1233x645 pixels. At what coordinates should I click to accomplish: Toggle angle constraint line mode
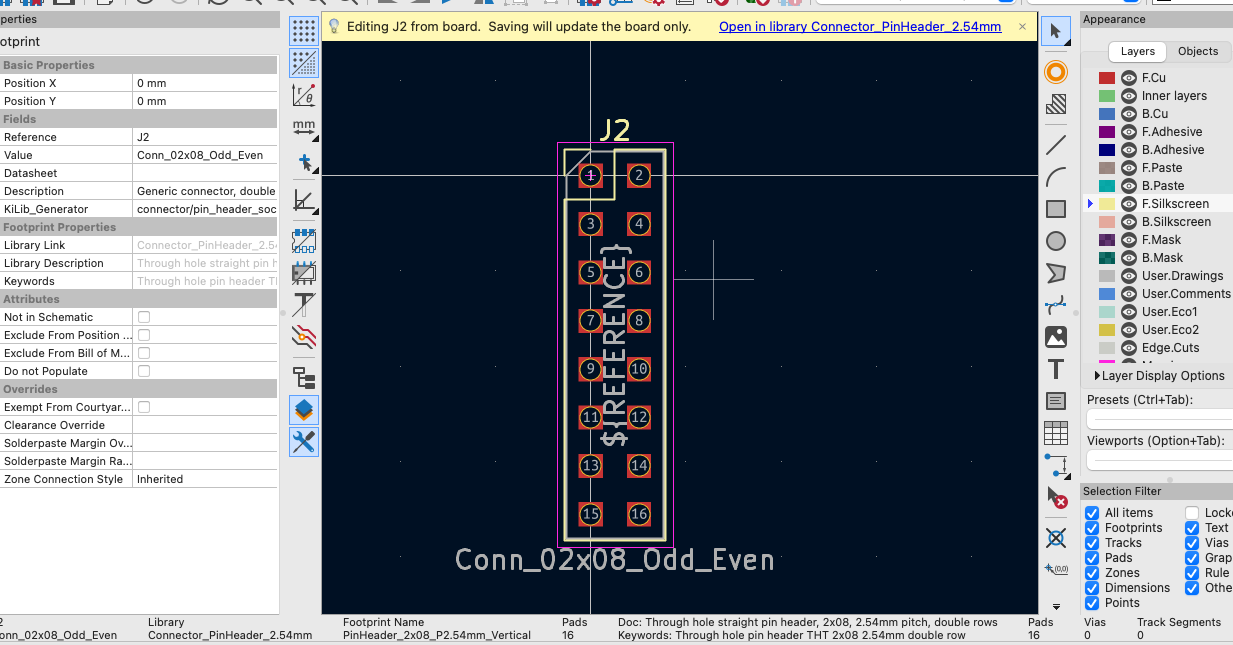coord(304,201)
